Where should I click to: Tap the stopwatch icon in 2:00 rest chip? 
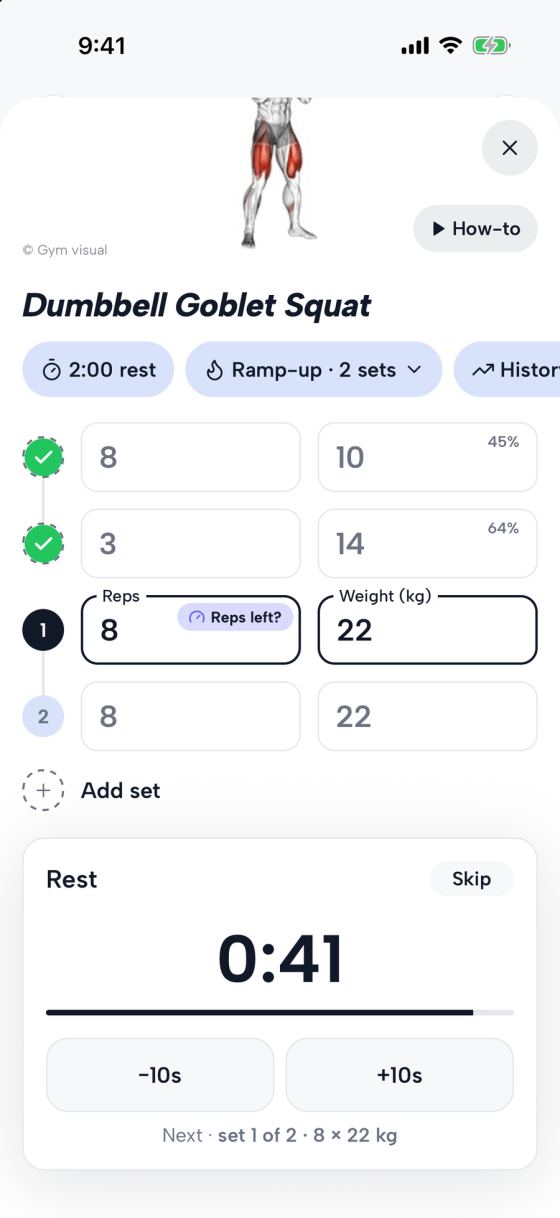(52, 370)
